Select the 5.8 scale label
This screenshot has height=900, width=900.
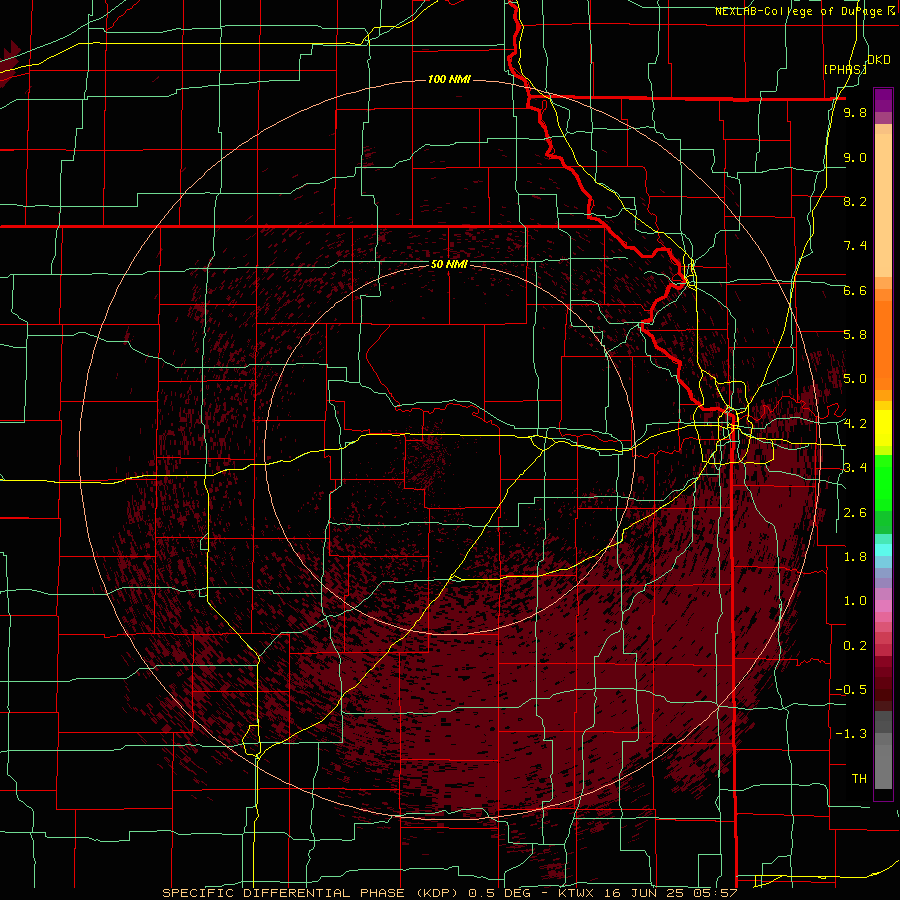(x=855, y=335)
